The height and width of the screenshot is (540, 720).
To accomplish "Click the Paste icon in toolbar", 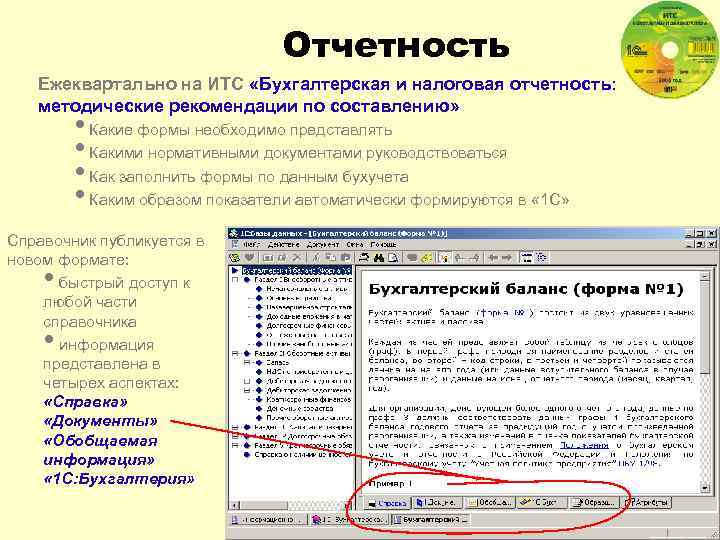I will tap(345, 258).
